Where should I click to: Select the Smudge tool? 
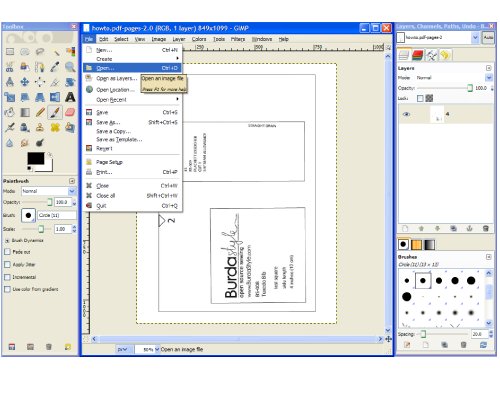pyautogui.click(x=25, y=143)
